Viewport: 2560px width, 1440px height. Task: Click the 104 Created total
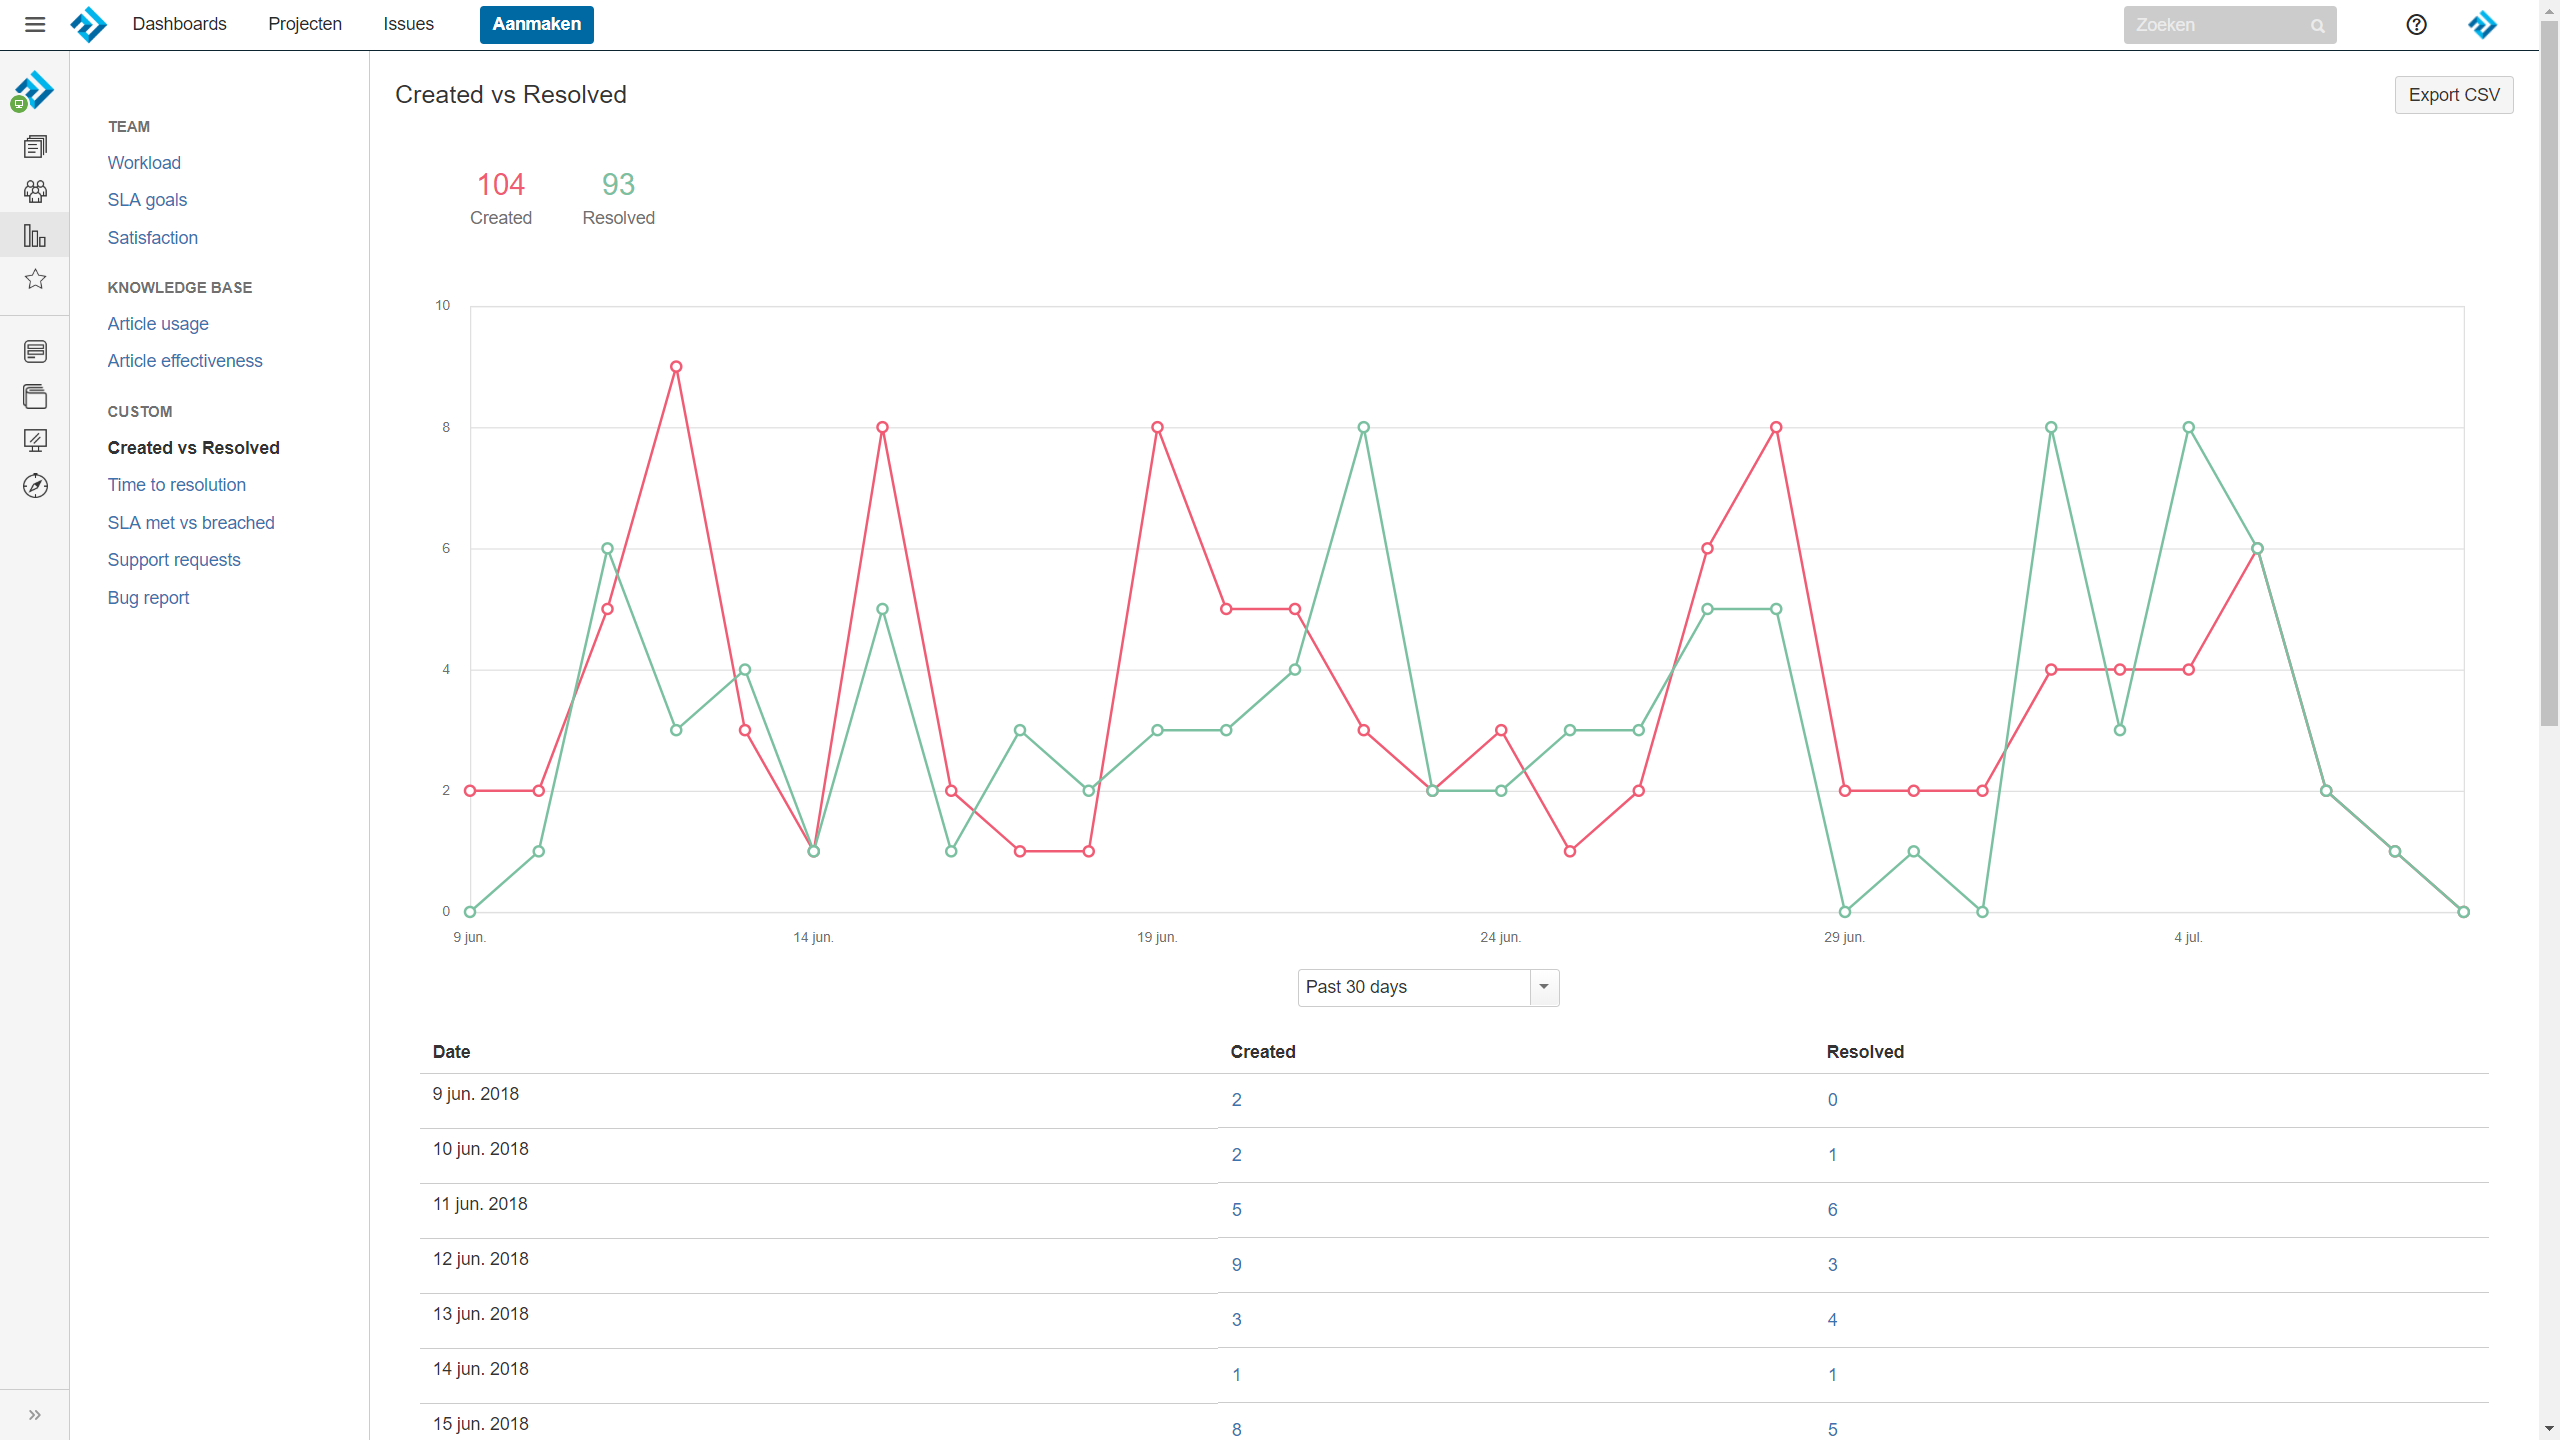click(x=501, y=184)
